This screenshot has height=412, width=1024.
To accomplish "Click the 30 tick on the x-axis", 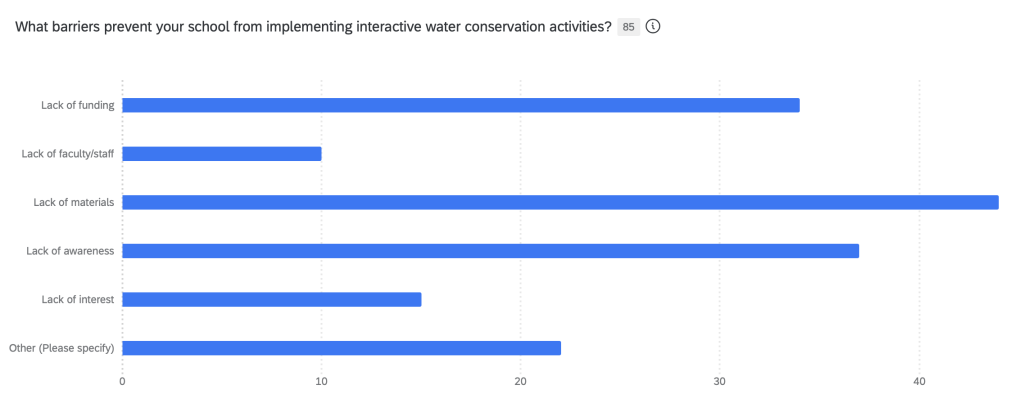I will coord(720,381).
